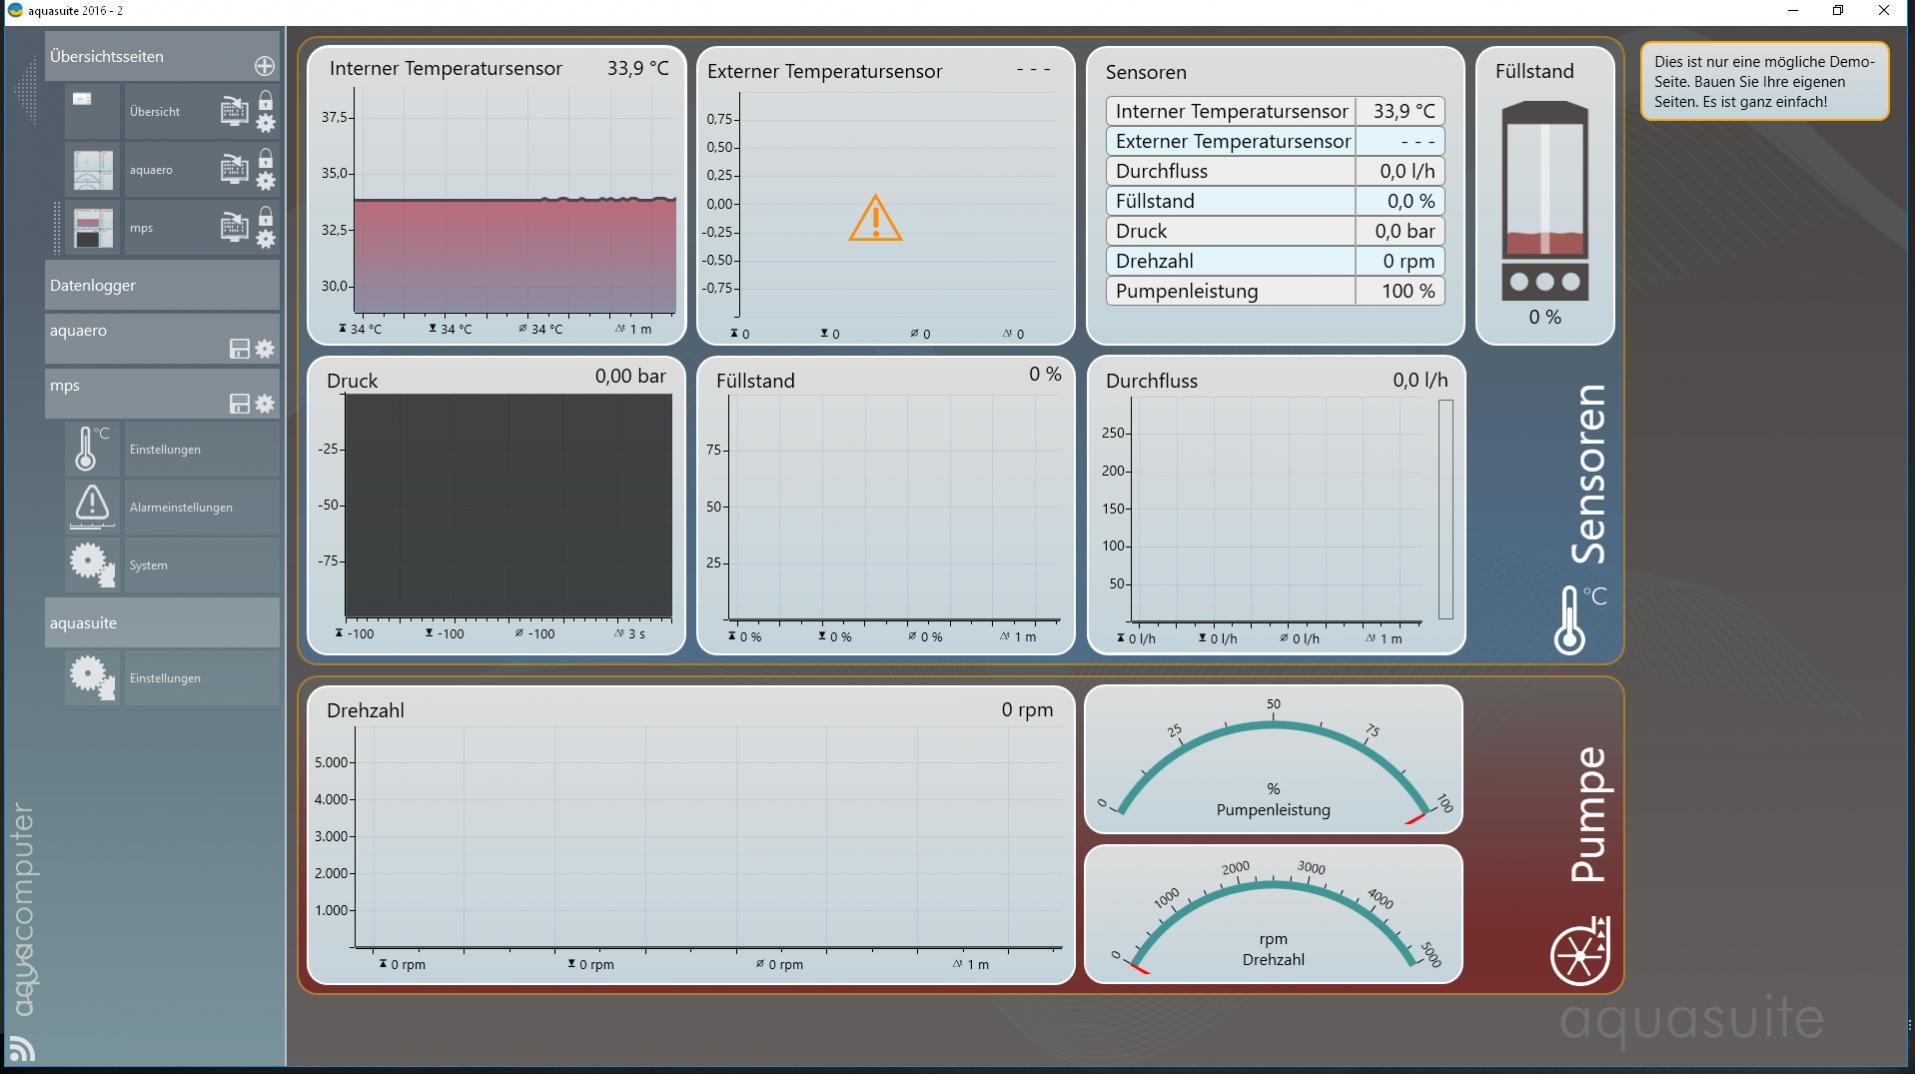Collapse the aquasuite section header
Viewport: 1915px width, 1074px height.
click(x=162, y=623)
